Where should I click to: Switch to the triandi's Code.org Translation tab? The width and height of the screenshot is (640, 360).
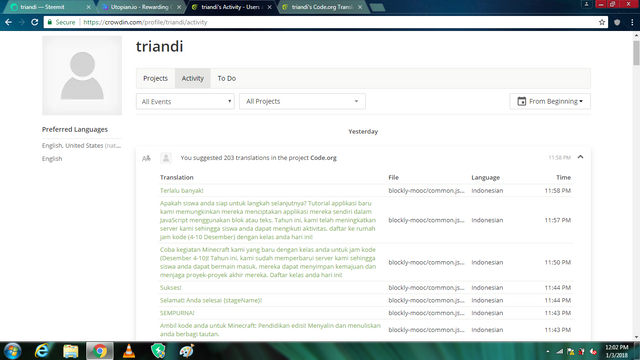pos(322,7)
